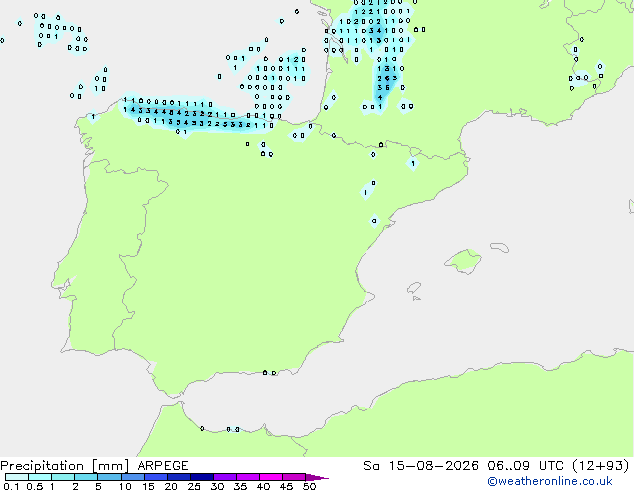The height and width of the screenshot is (490, 634).
Task: Click the violet 35 mm legend swatch
Action: (x=248, y=477)
